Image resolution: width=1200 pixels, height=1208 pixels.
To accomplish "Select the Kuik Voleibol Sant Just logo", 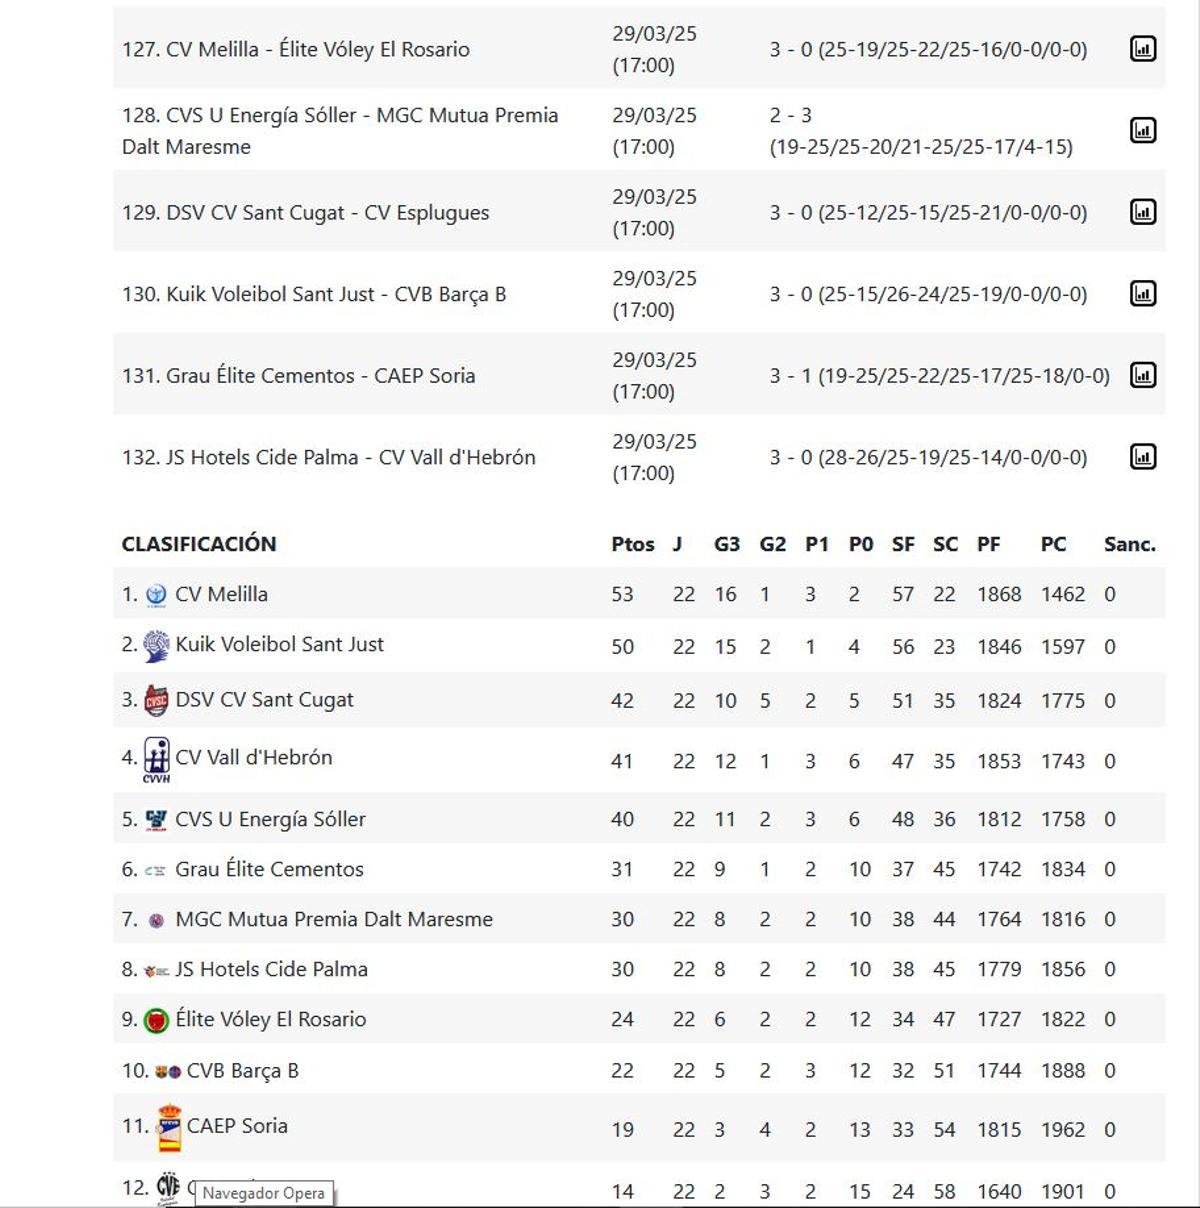I will coord(156,644).
